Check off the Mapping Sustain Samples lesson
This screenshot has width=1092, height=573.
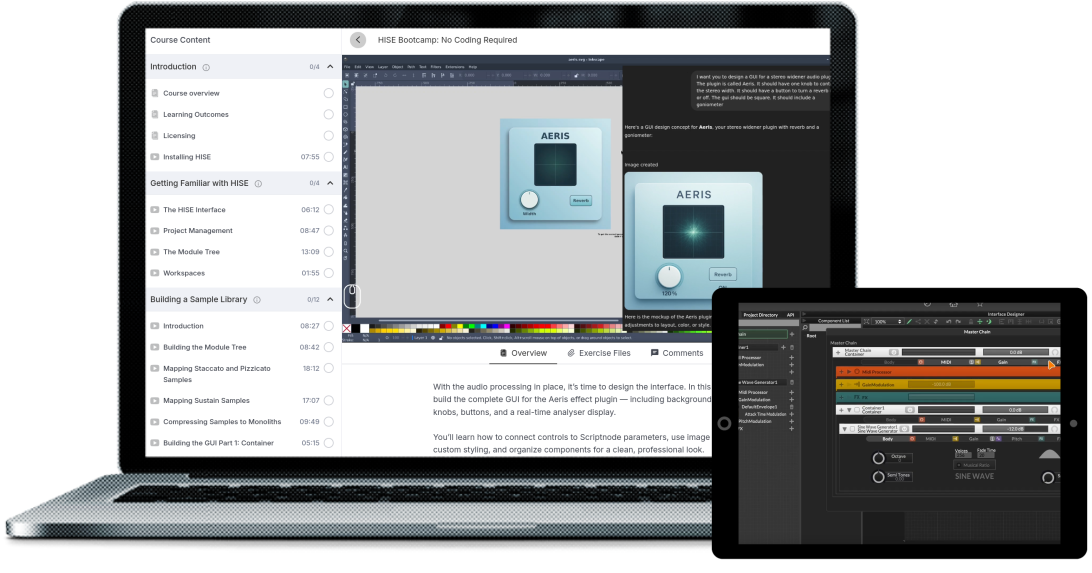tap(328, 401)
